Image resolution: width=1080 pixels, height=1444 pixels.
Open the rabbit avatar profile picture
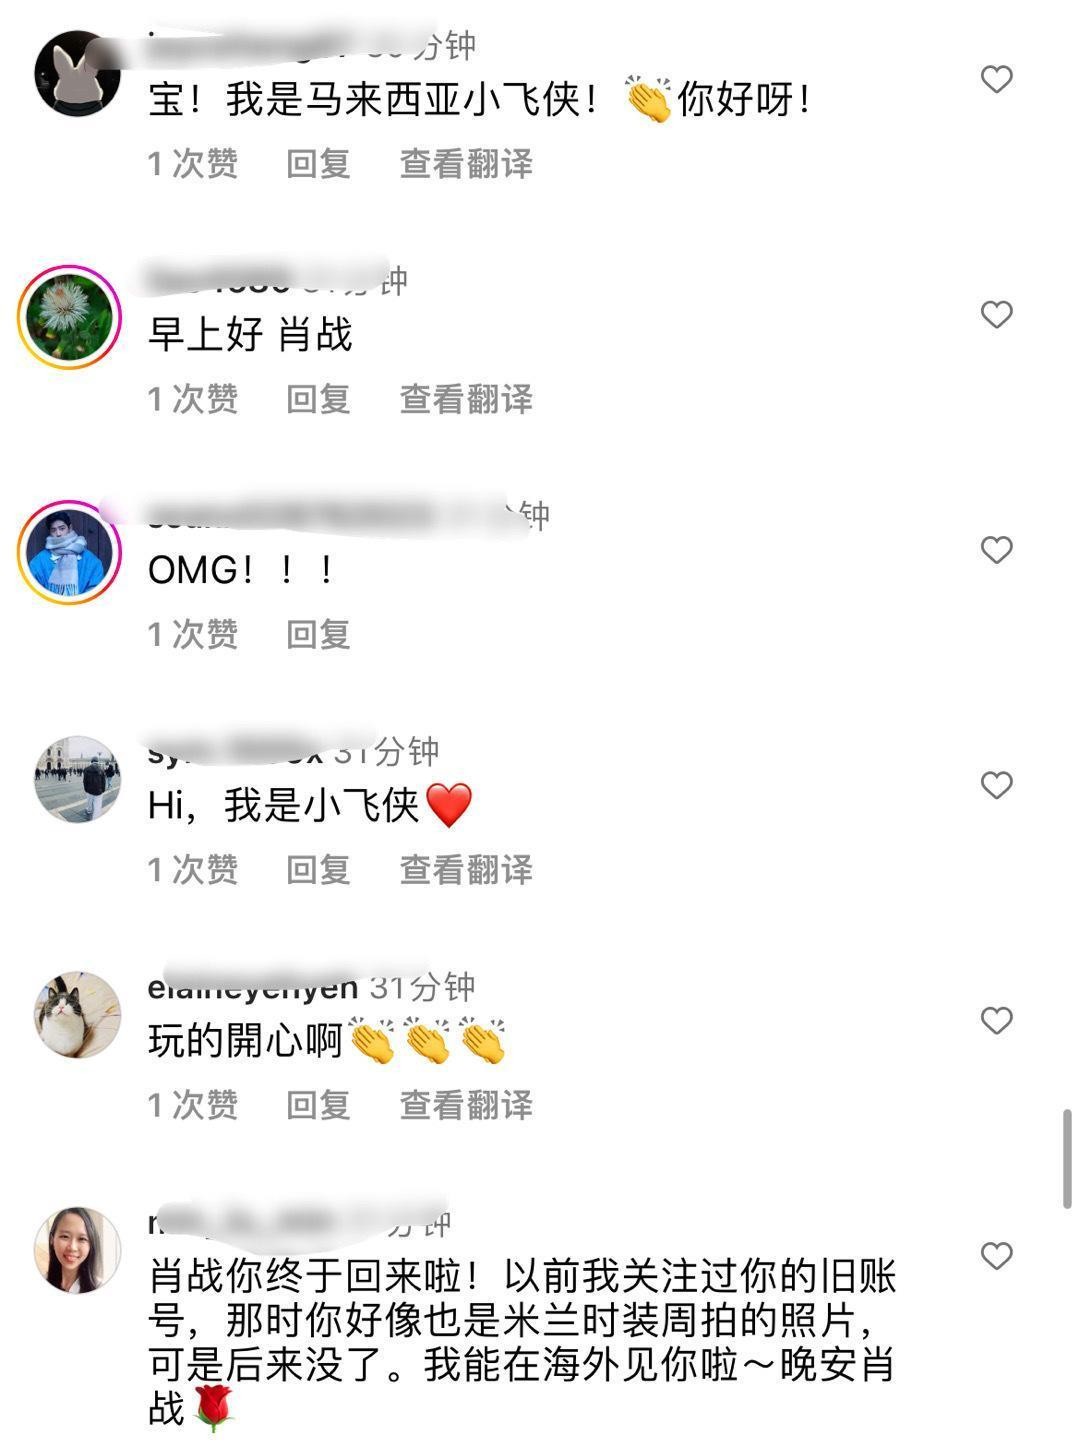77,74
